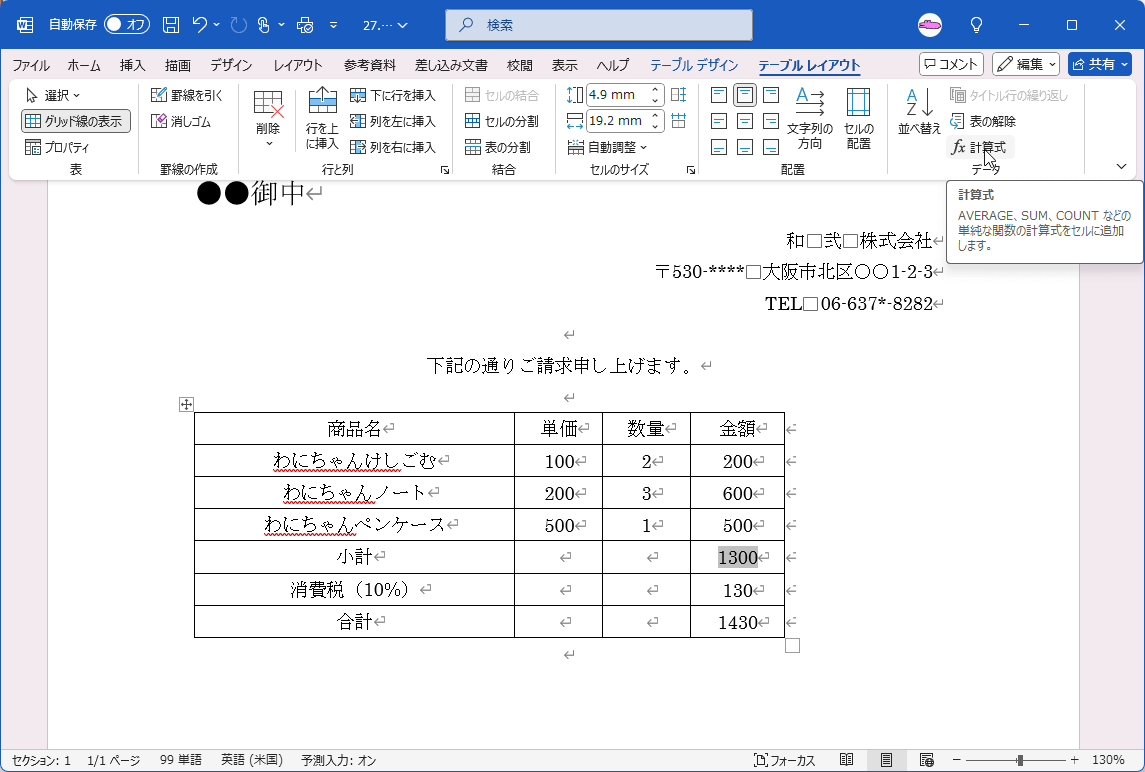Click the table move handle icon
The width and height of the screenshot is (1145, 772).
coord(186,404)
